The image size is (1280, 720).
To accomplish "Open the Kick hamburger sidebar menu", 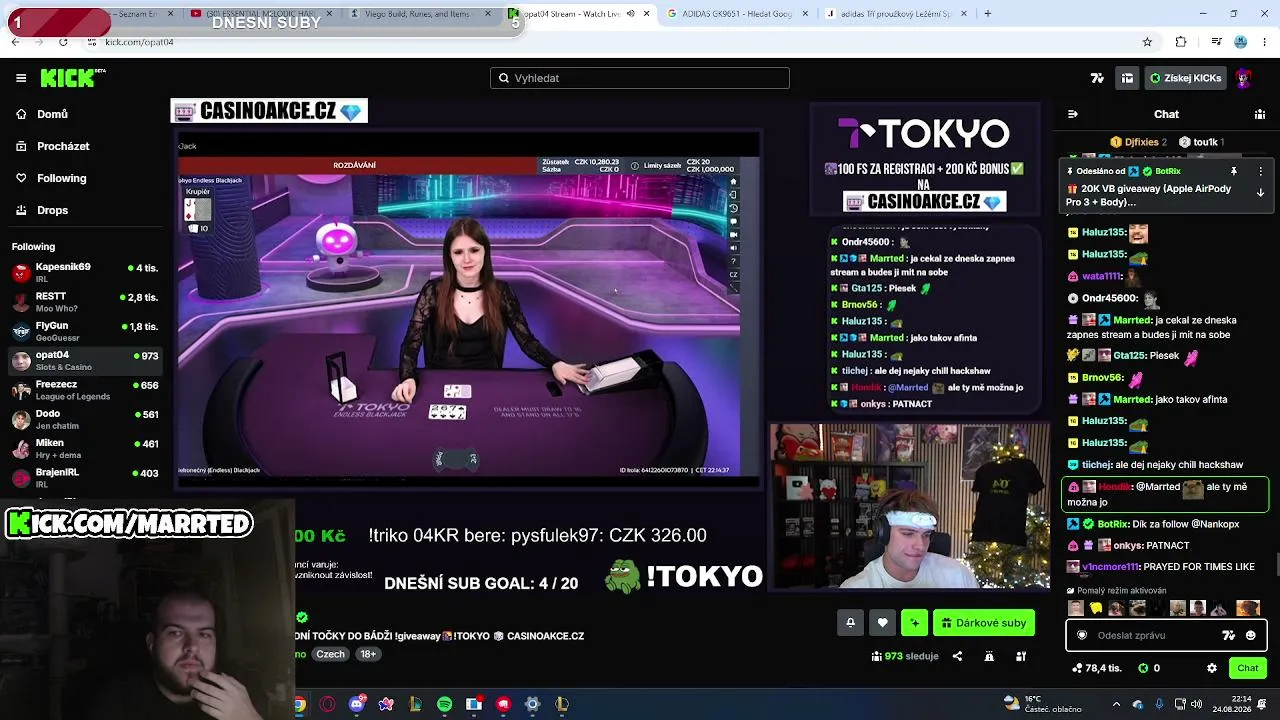I will click(x=21, y=78).
